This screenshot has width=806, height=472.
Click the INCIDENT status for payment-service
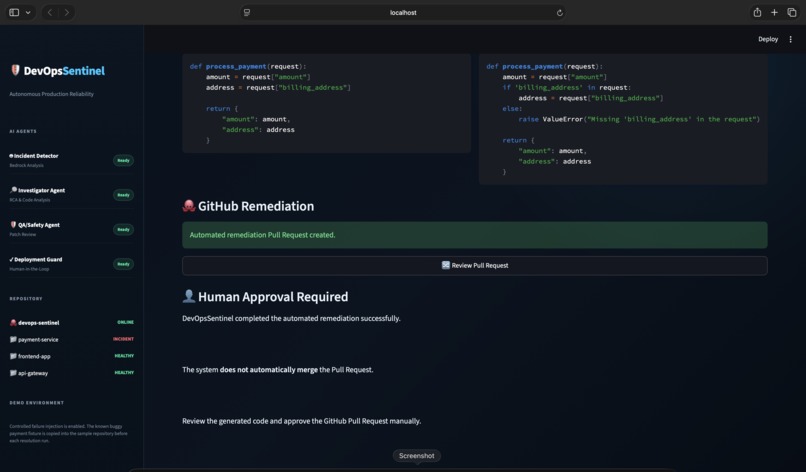123,339
